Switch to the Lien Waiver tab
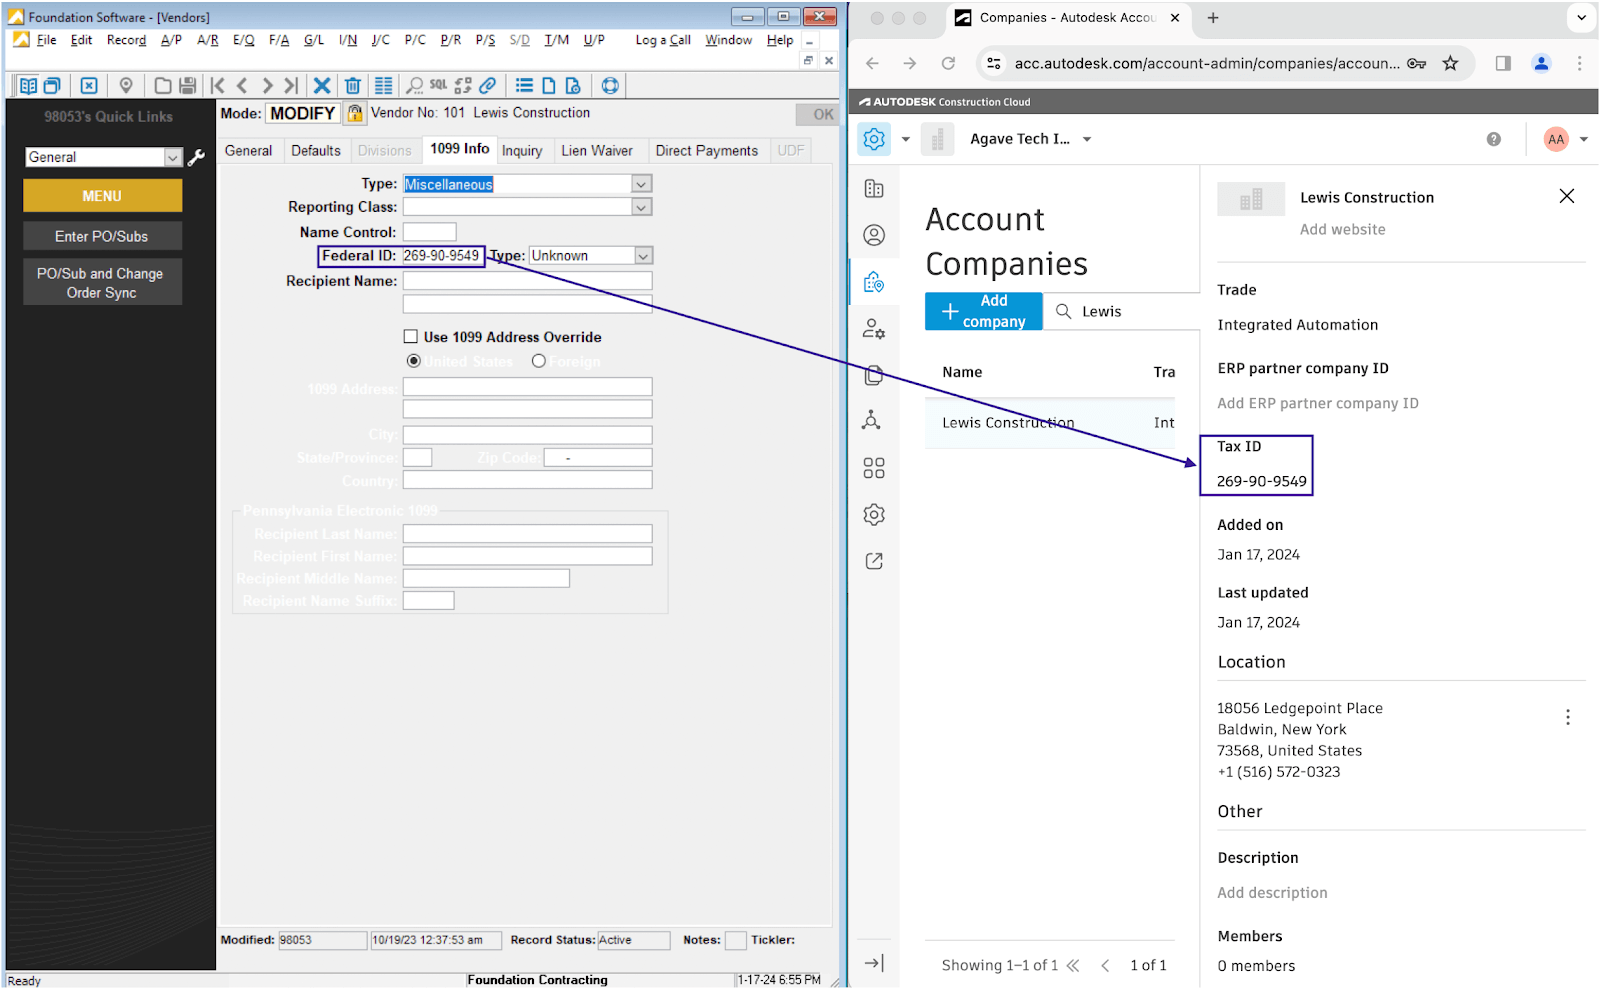The image size is (1600, 993). [x=597, y=151]
